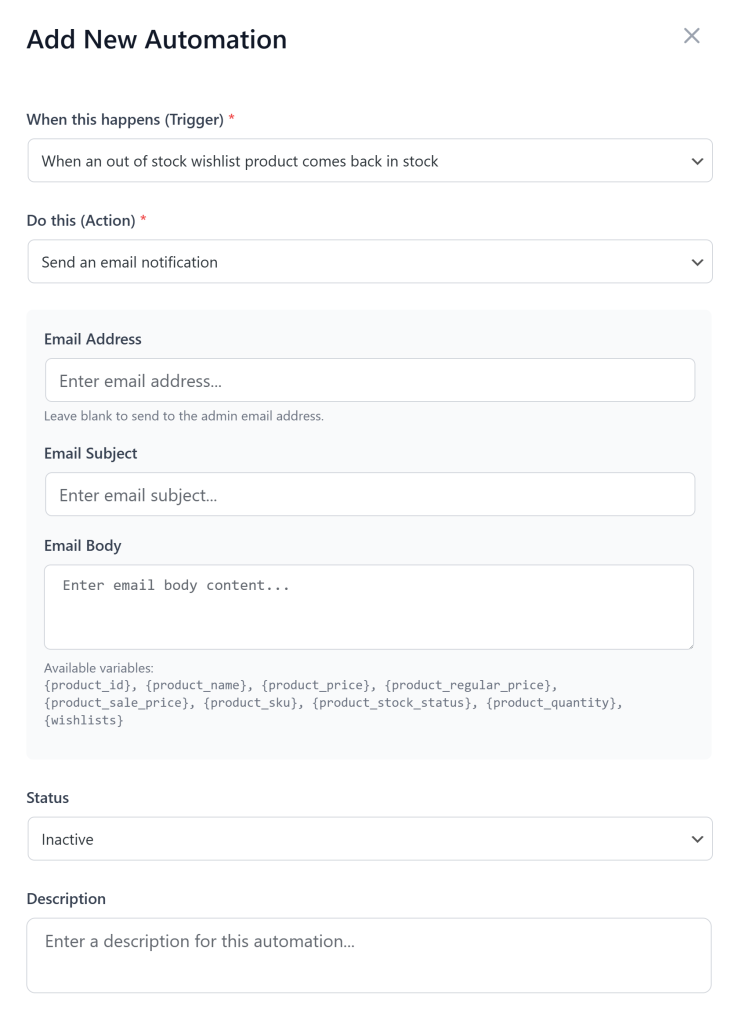This screenshot has width=738, height=1024.
Task: Click the Action dropdown chevron arrow
Action: pos(699,261)
